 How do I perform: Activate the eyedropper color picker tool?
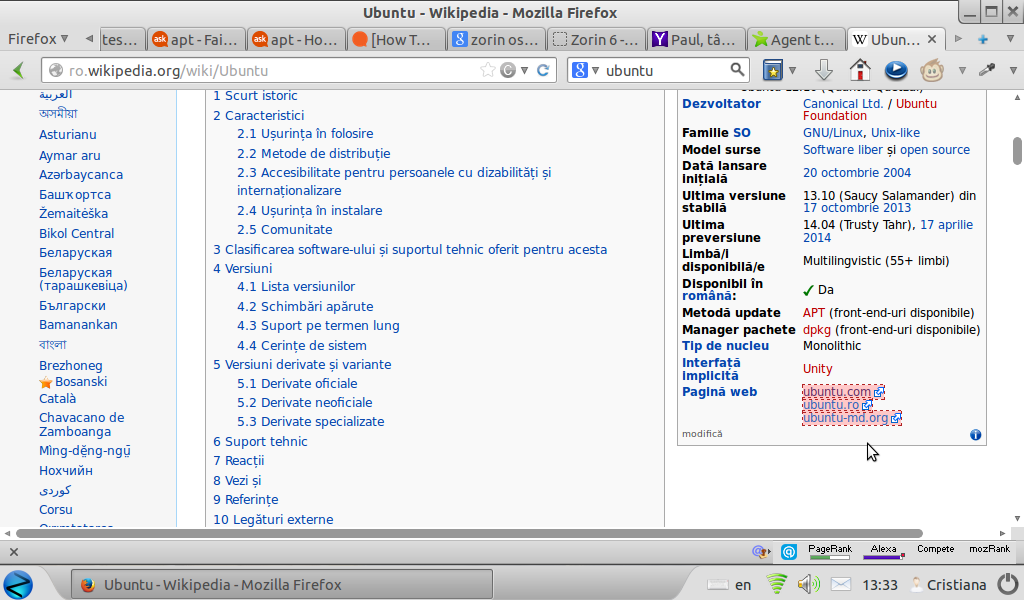tap(987, 70)
